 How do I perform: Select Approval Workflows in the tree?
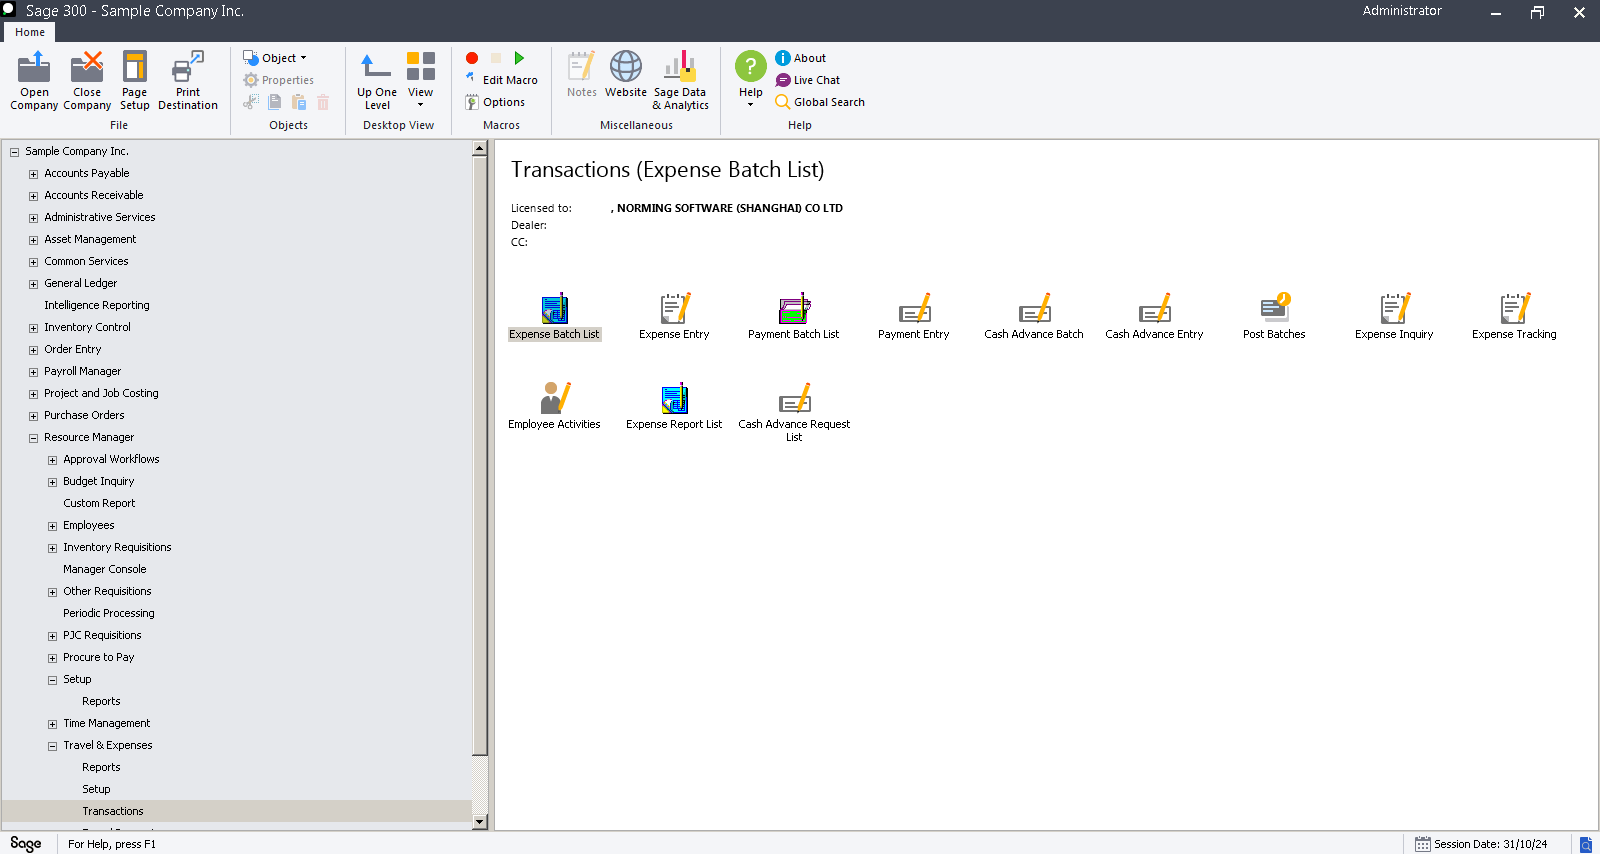pos(111,459)
